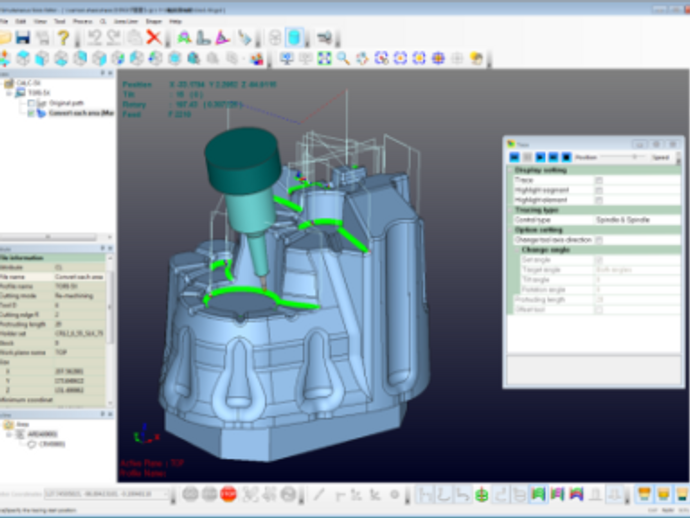Open the Edit menu
The width and height of the screenshot is (690, 518).
pyautogui.click(x=21, y=21)
